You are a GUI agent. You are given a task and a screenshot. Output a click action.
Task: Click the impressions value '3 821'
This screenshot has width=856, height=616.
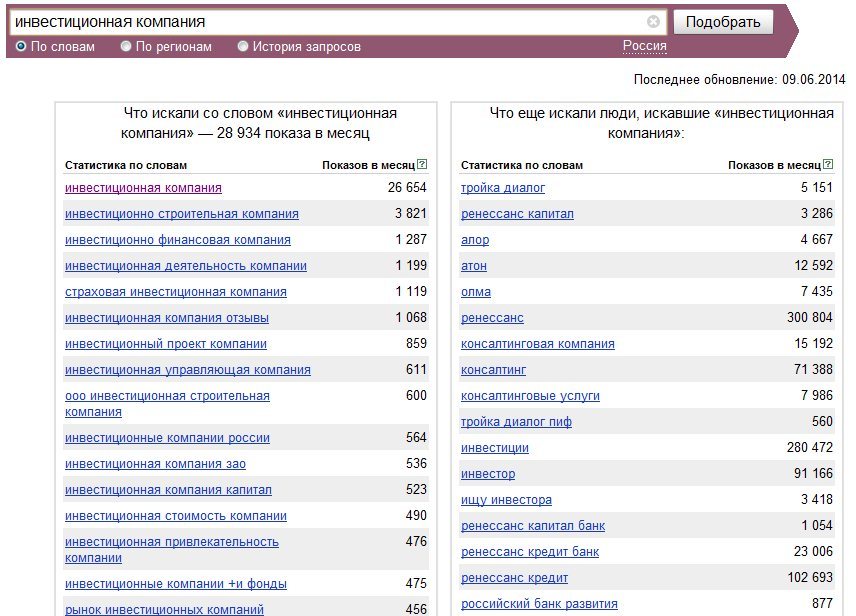[x=411, y=214]
